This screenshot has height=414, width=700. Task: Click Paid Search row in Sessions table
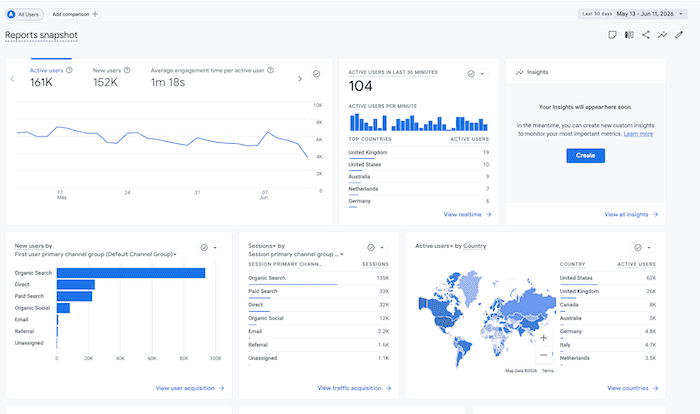(318, 292)
